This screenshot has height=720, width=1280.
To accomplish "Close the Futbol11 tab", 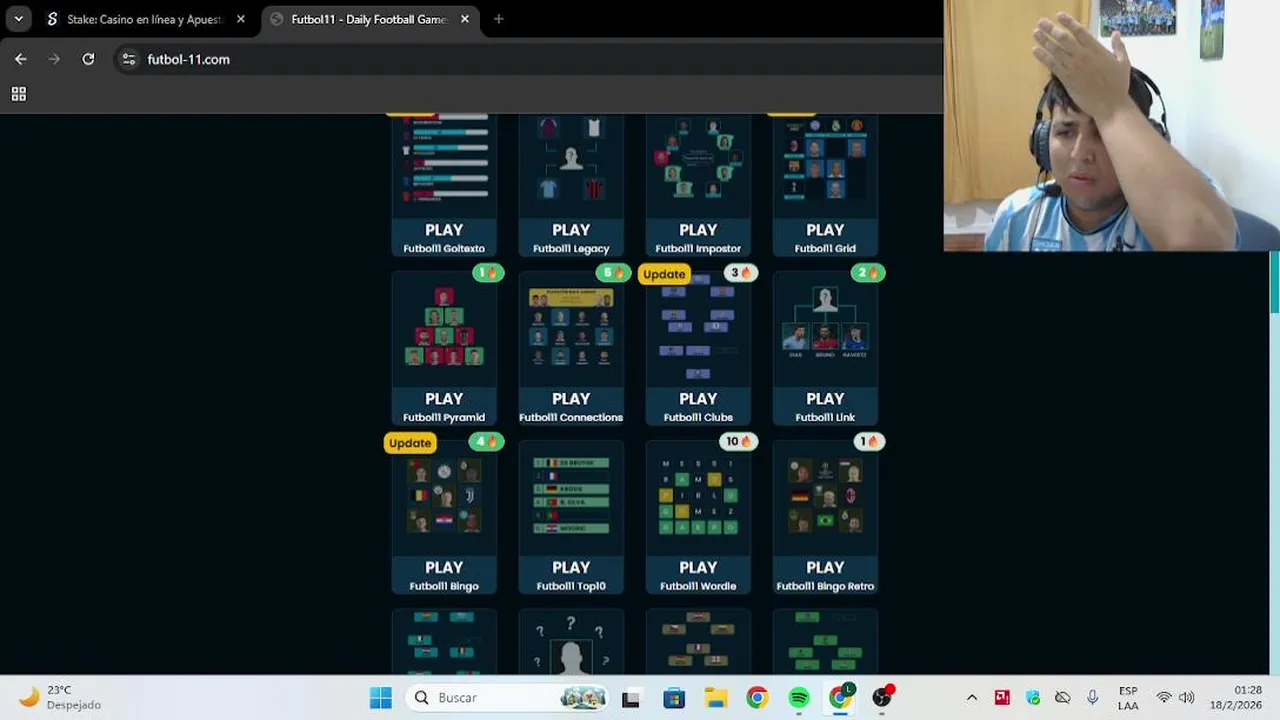I will 465,19.
